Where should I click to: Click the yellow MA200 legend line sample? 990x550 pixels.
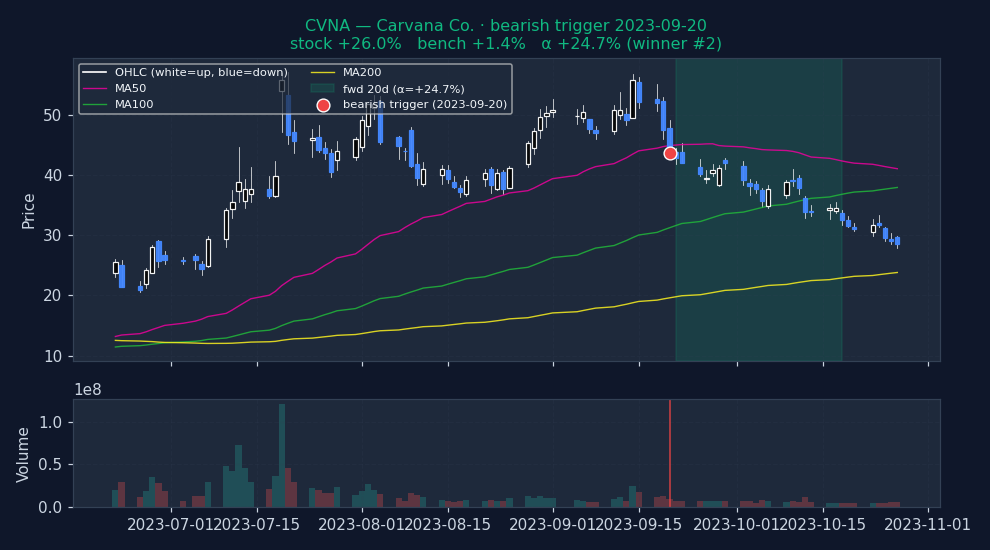coord(323,72)
